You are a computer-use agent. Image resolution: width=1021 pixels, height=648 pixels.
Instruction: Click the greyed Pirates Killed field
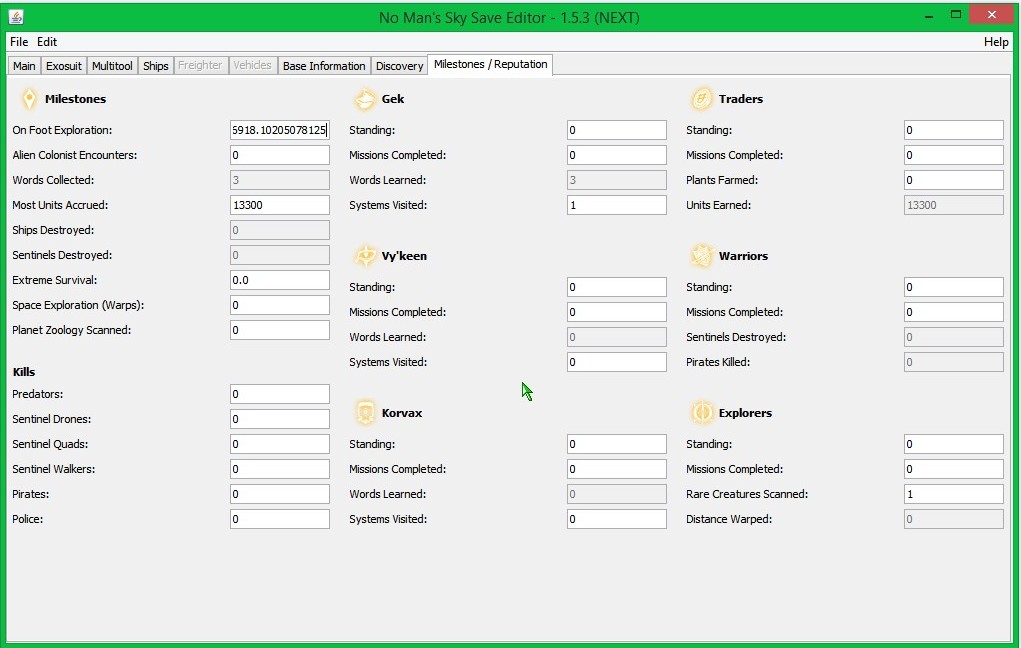click(x=954, y=362)
